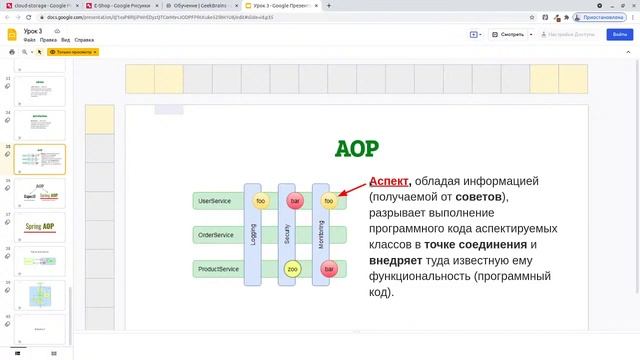The image size is (640, 360).
Task: Open the AspectJ and Spring AOP slide thumbnail
Action: (40, 193)
